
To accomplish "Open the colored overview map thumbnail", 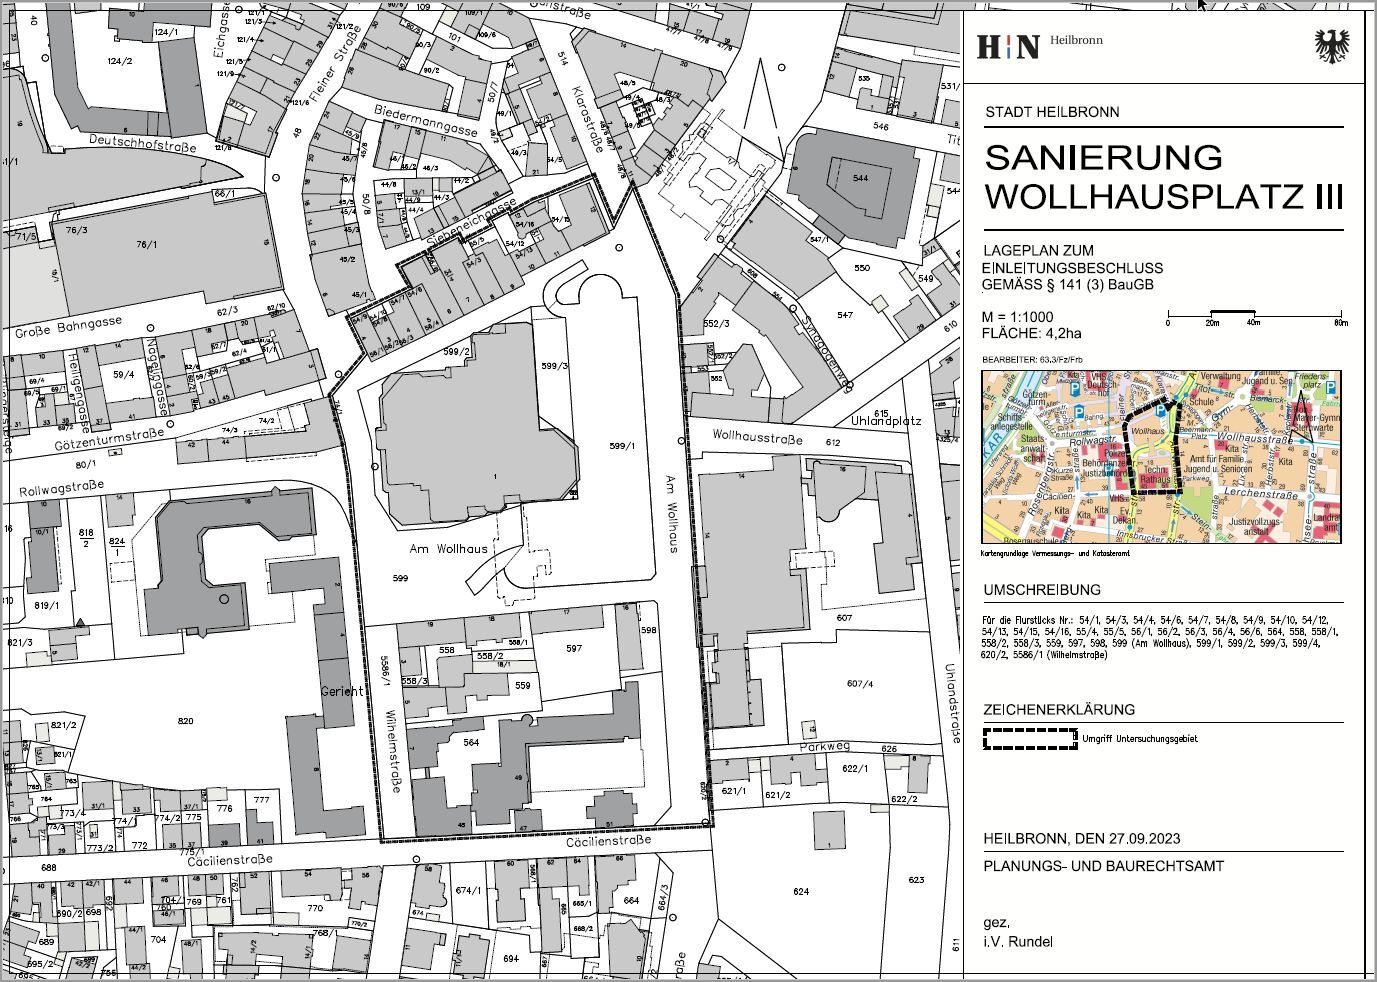I will point(1161,456).
